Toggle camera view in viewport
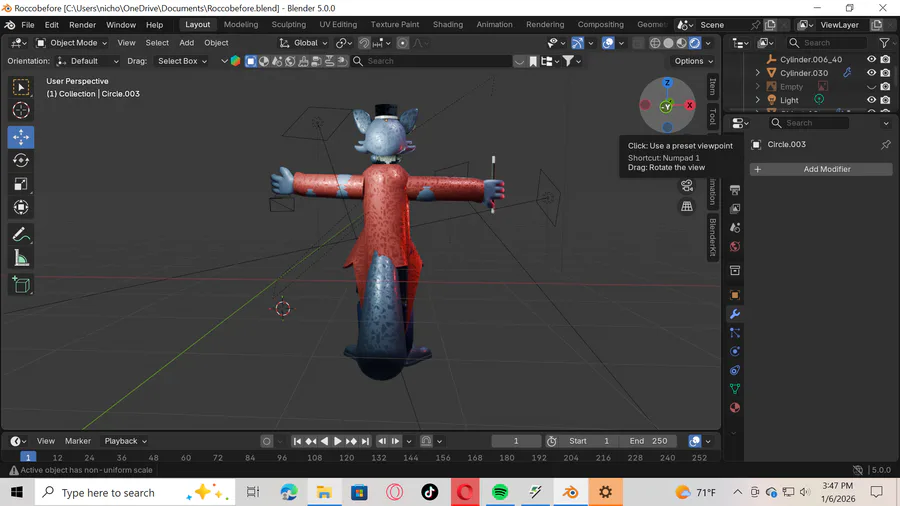 [687, 185]
